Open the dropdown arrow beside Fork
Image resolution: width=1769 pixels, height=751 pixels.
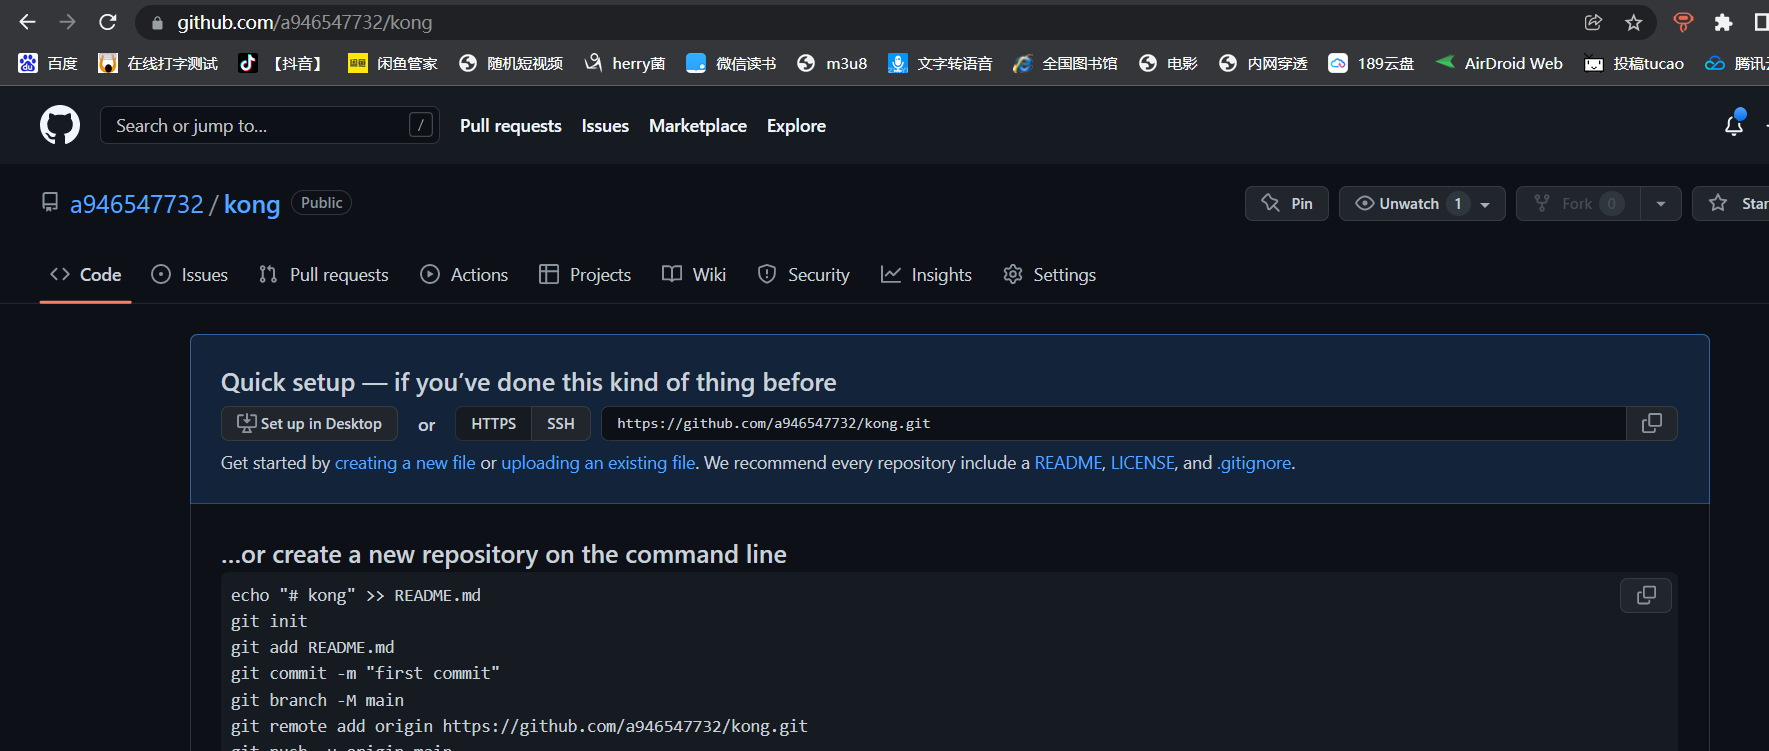coord(1660,203)
